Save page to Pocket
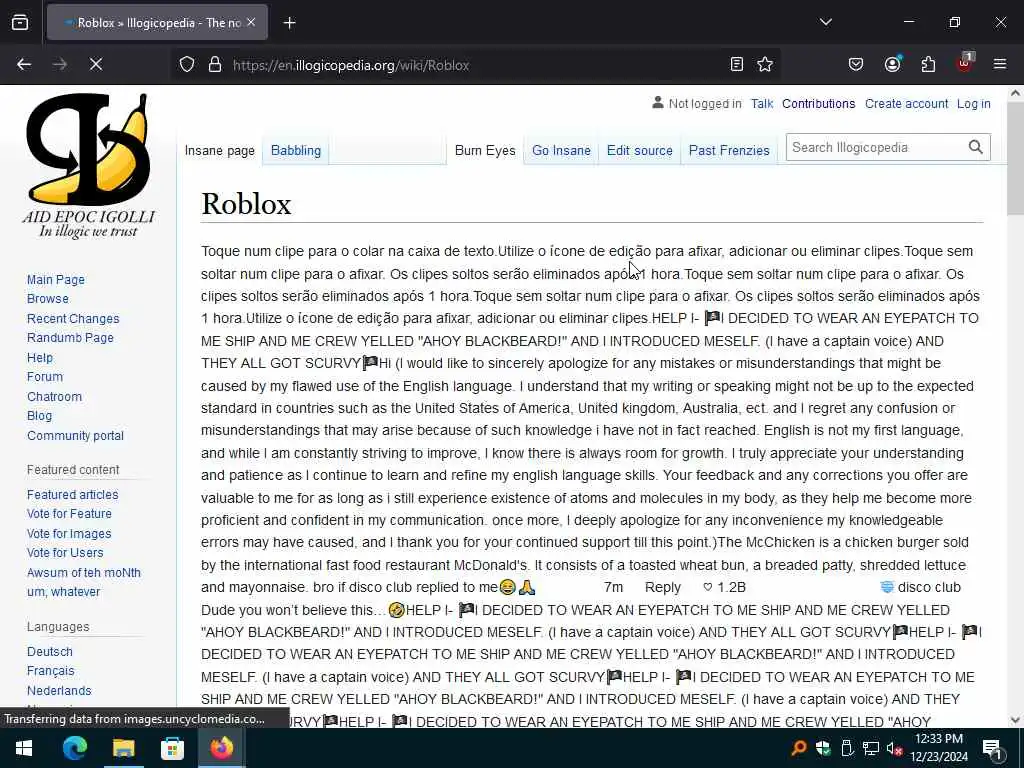This screenshot has height=768, width=1024. point(856,65)
